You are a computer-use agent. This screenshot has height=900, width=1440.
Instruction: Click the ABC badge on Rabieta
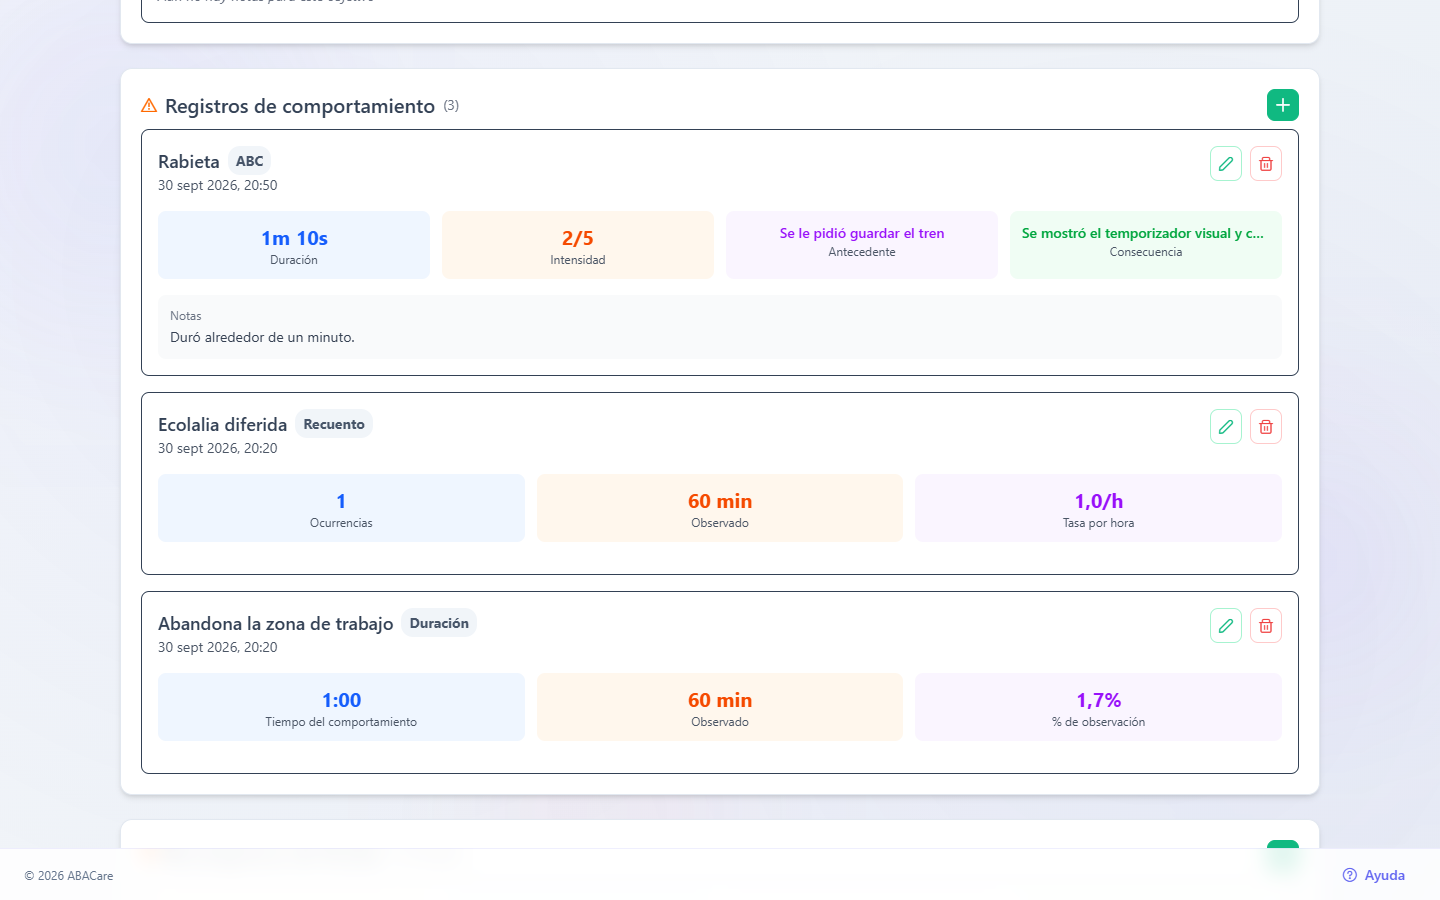point(250,161)
